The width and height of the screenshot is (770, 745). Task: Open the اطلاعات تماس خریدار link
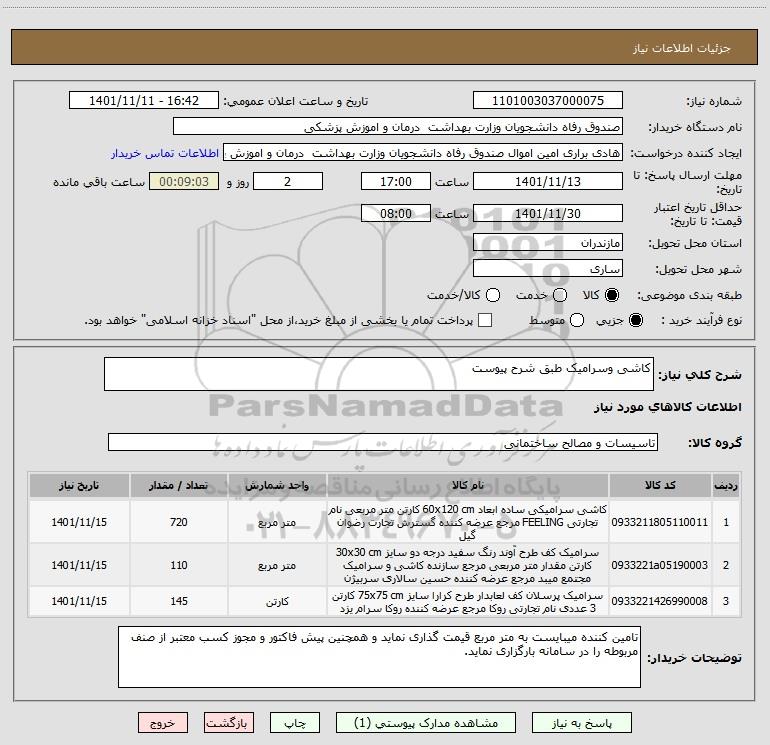[165, 153]
